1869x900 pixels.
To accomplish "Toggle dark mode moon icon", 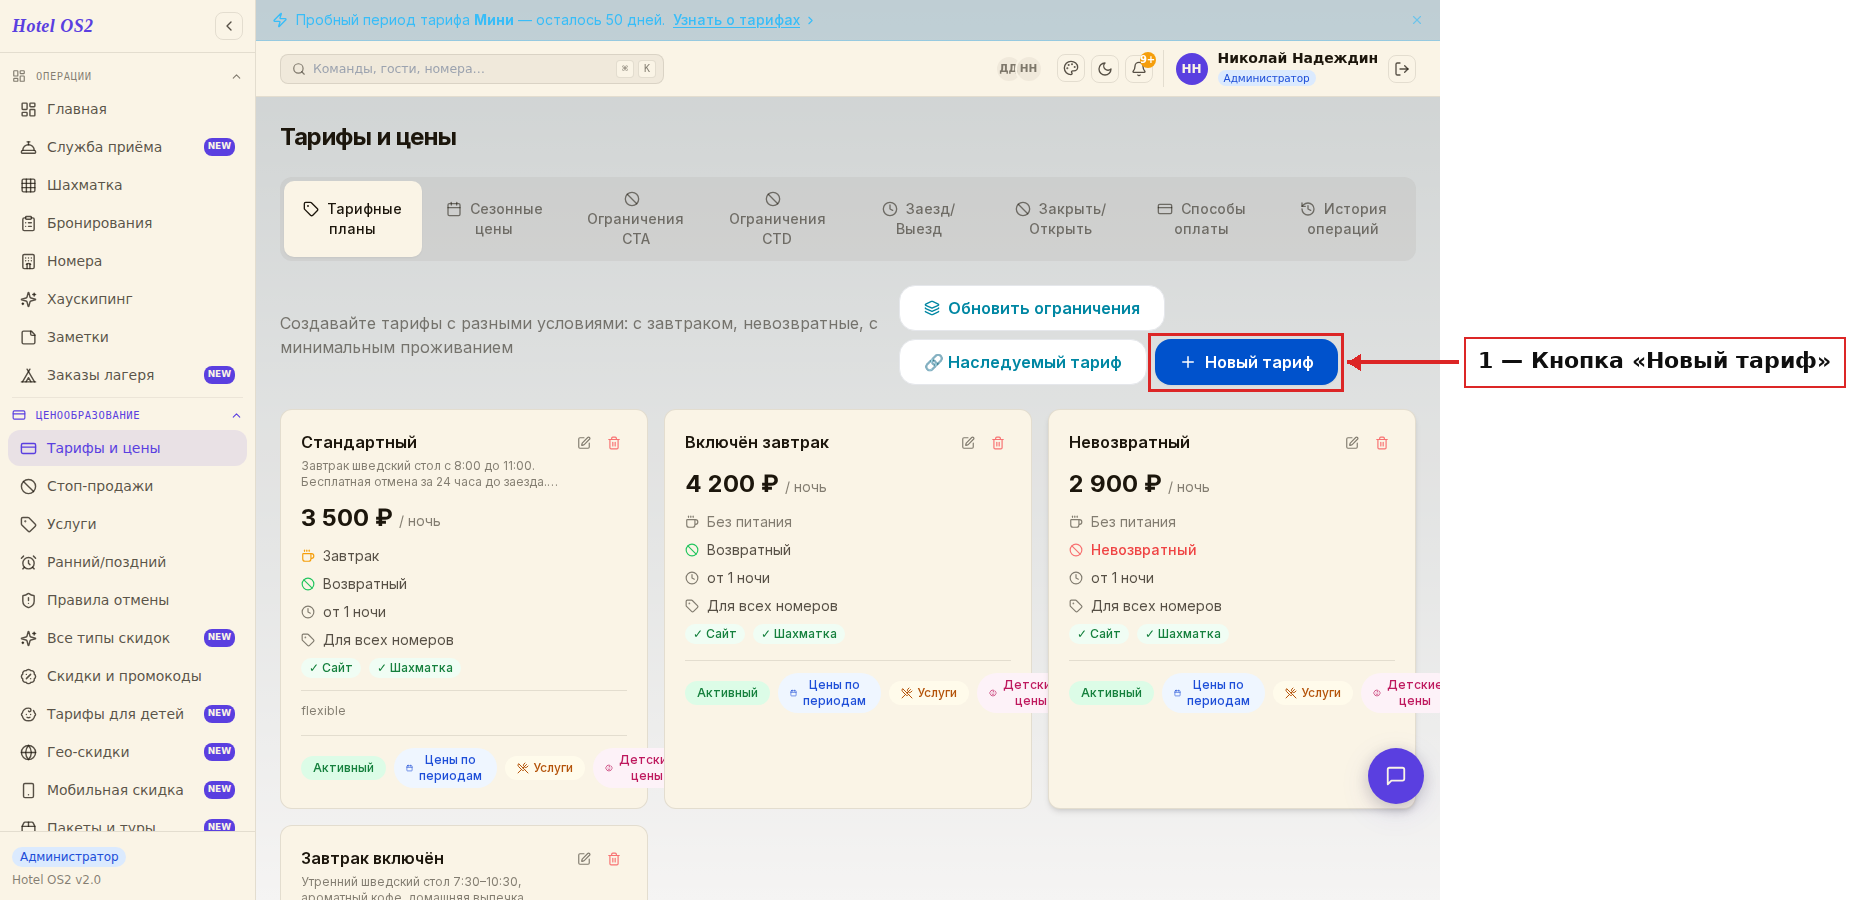I will tap(1105, 69).
